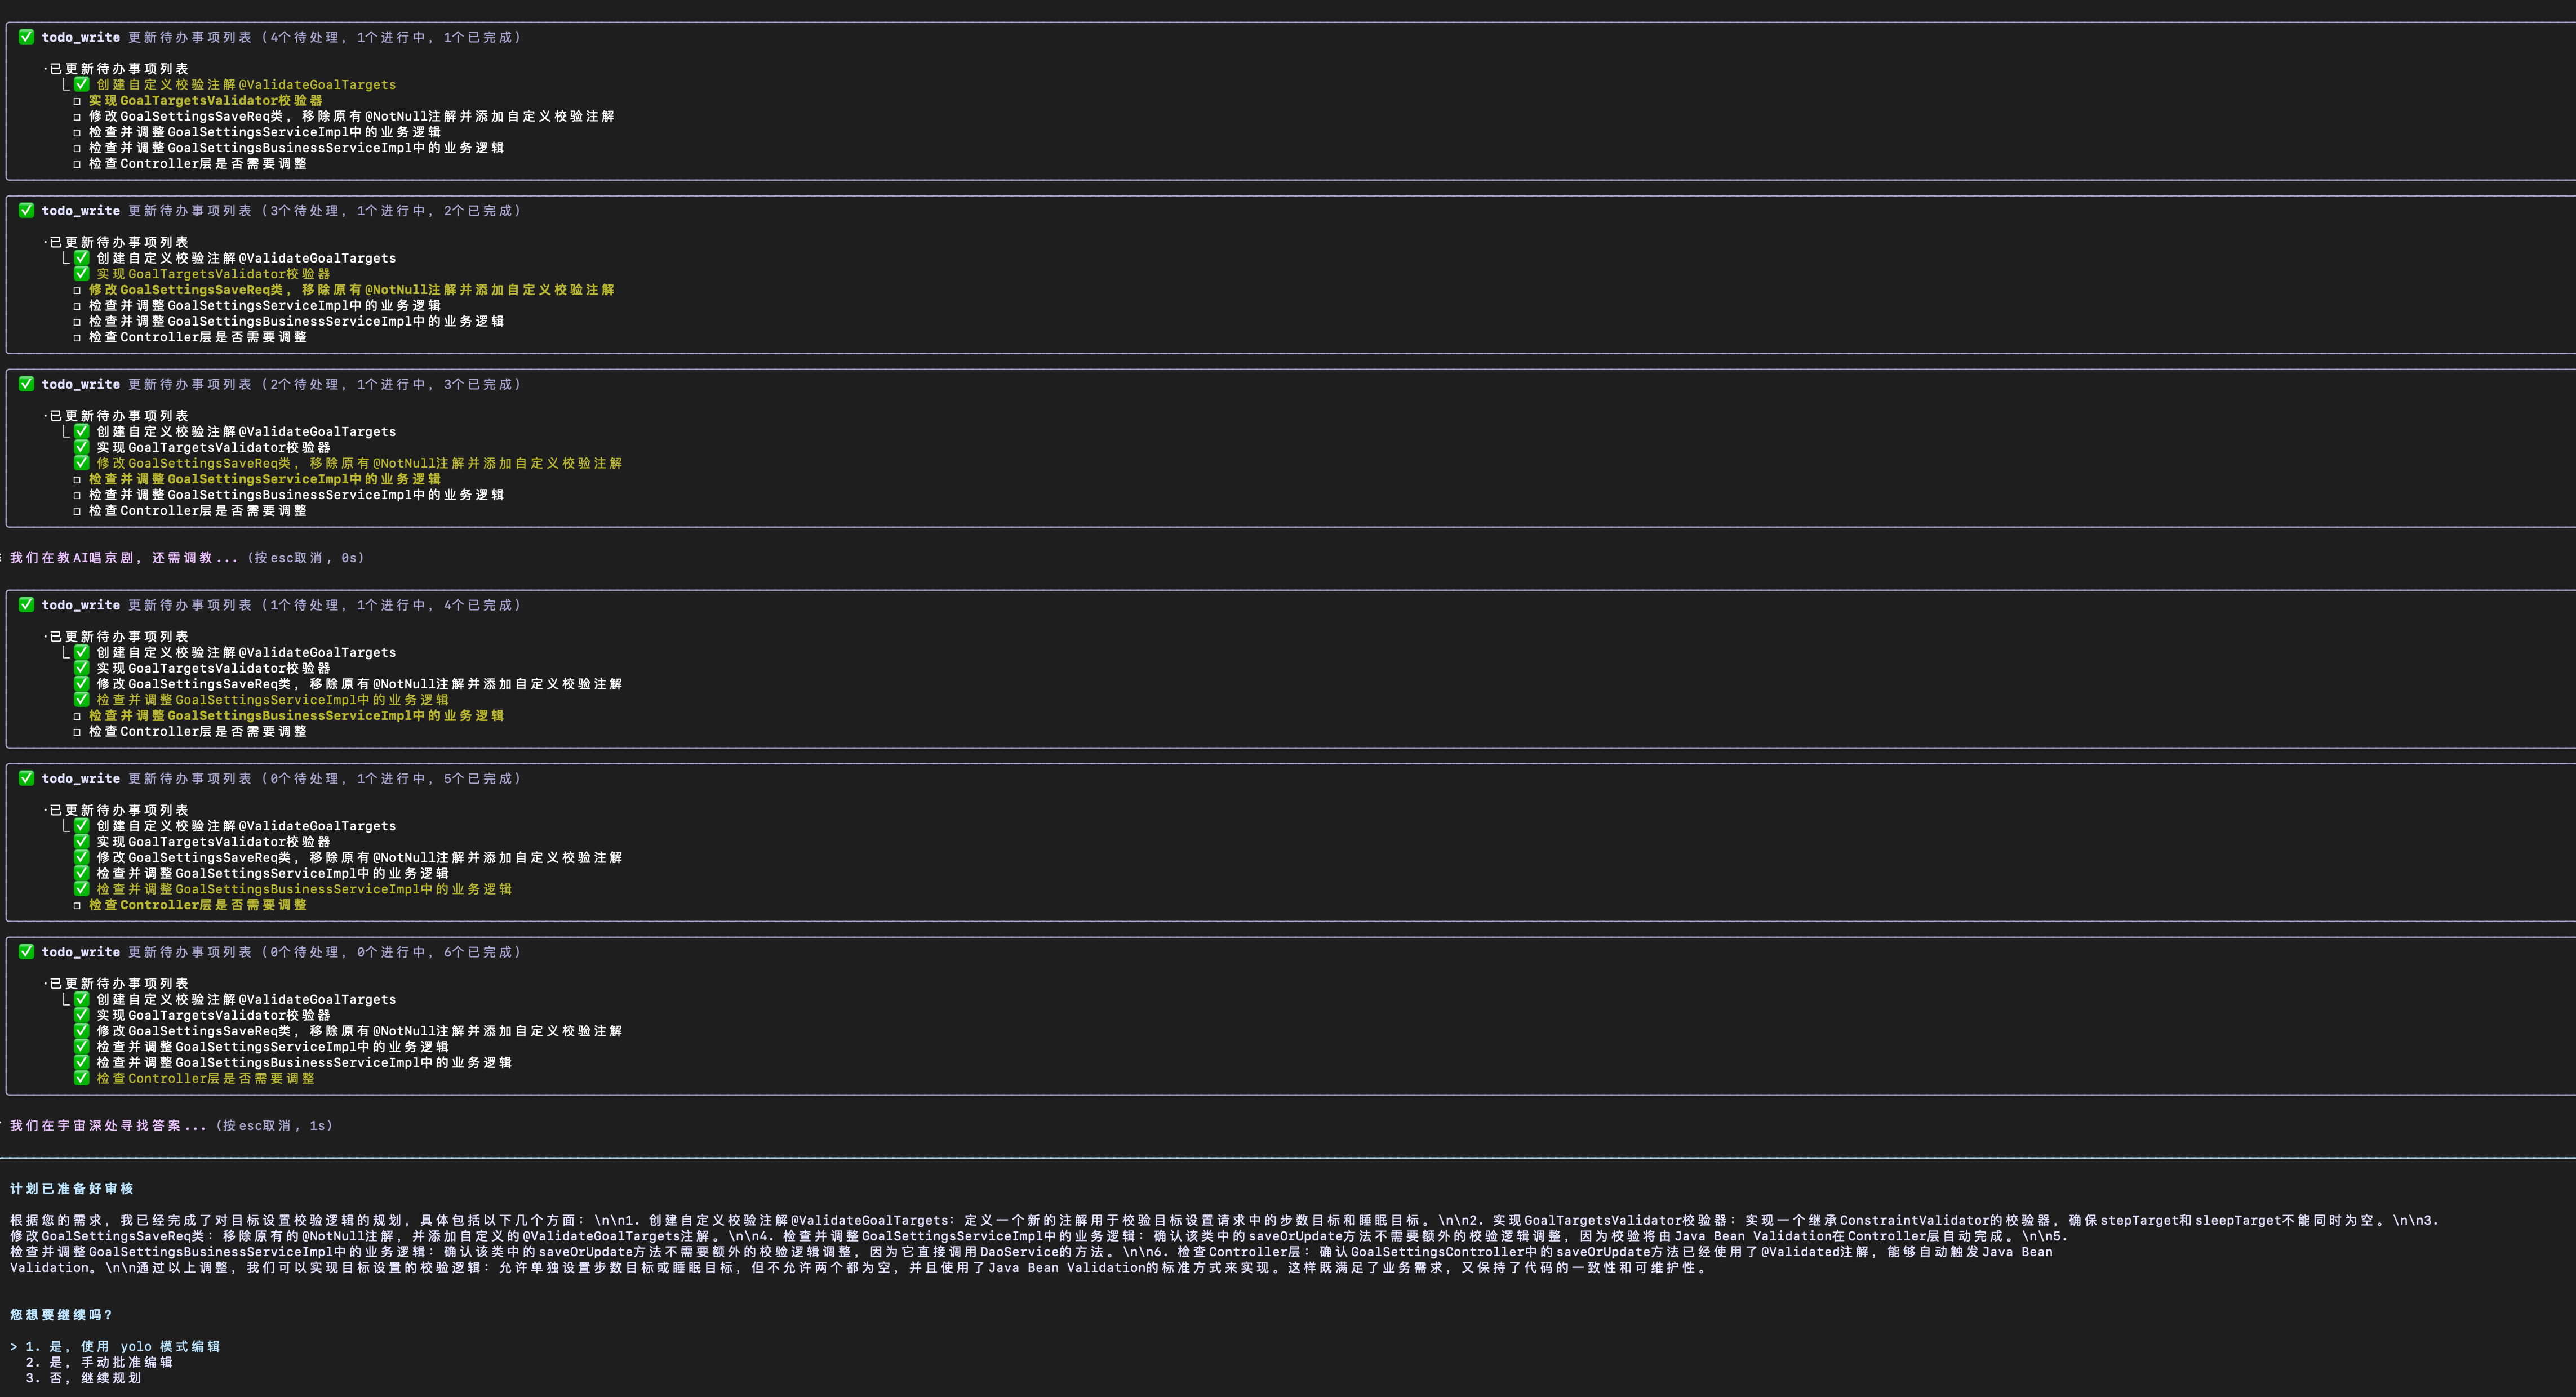Tick empty box beside bold yellow 实现GoalTargetsValidator校验器
The image size is (2576, 1397).
coord(77,101)
